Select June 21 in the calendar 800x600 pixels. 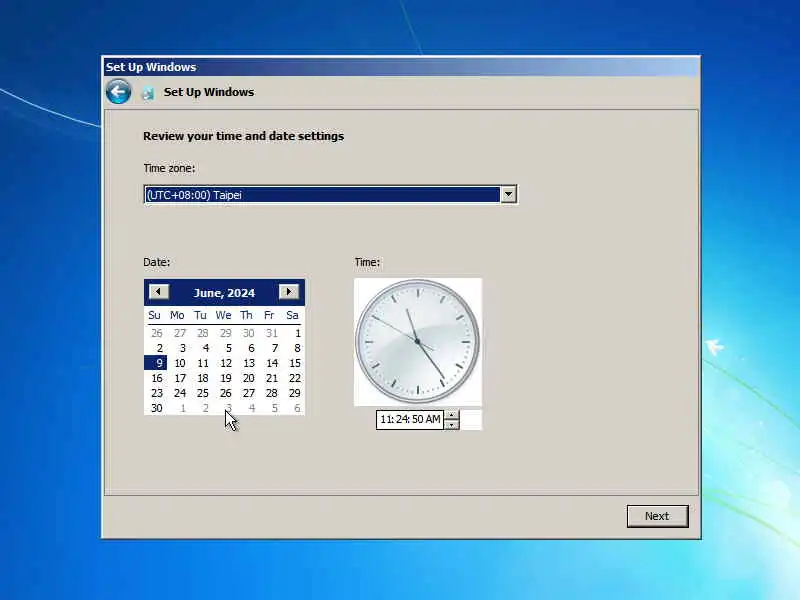(272, 378)
